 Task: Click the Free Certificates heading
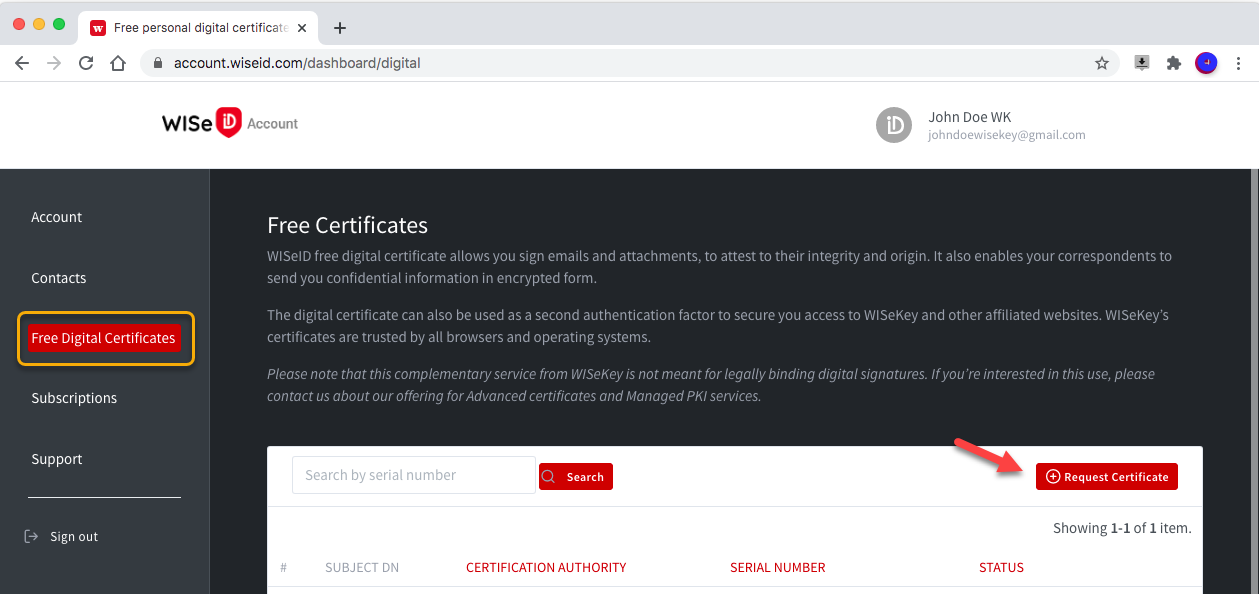click(347, 225)
